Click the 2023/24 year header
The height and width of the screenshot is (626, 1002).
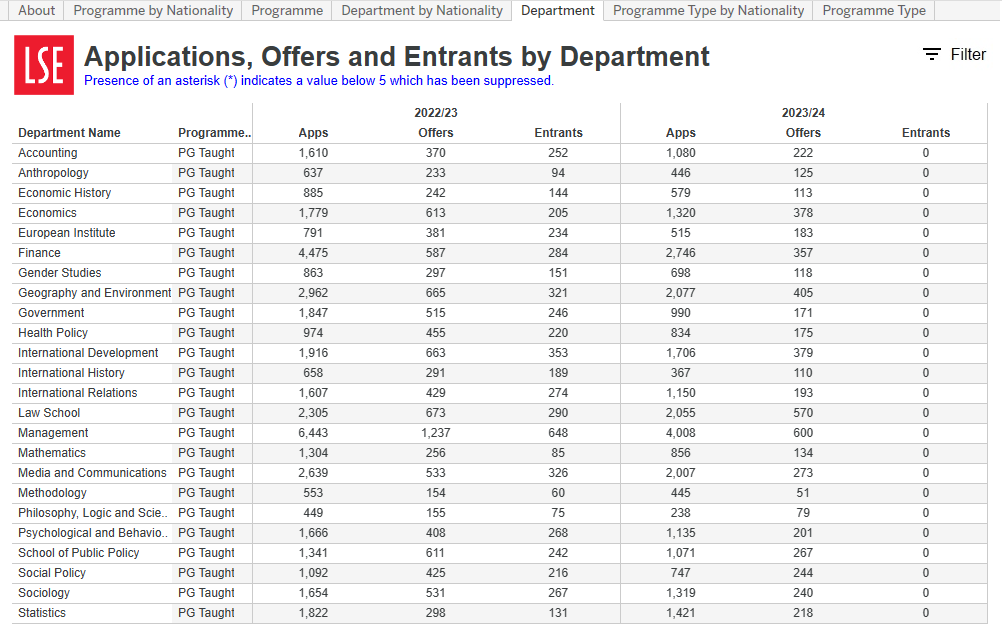point(803,113)
